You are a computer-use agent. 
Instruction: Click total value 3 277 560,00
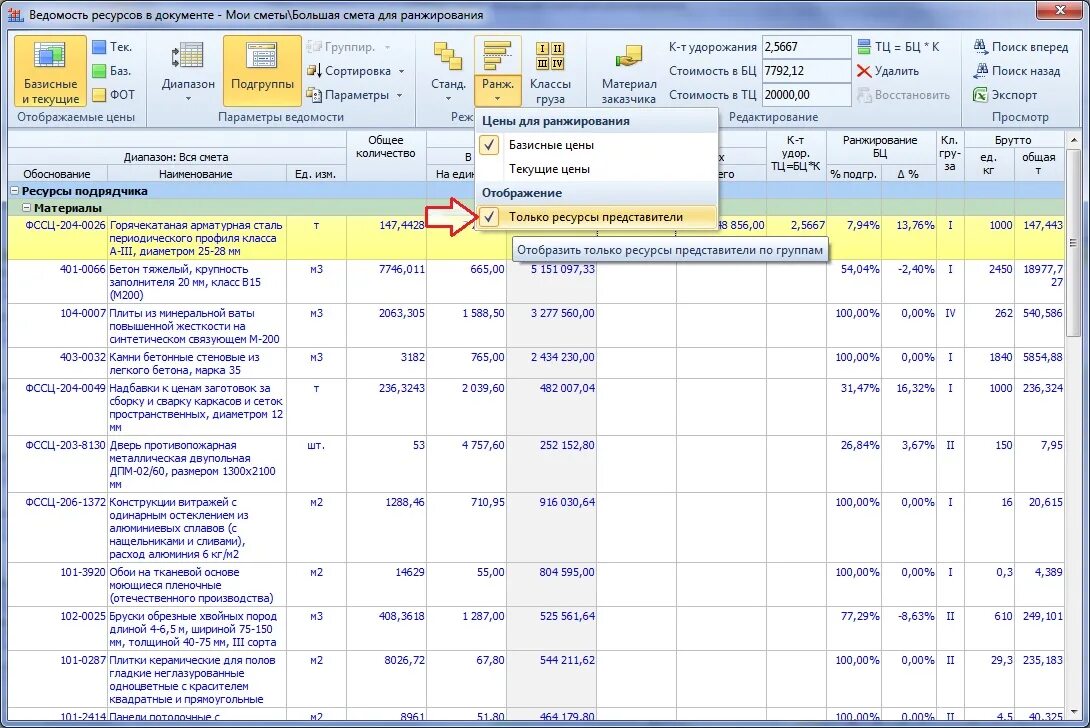coord(562,314)
